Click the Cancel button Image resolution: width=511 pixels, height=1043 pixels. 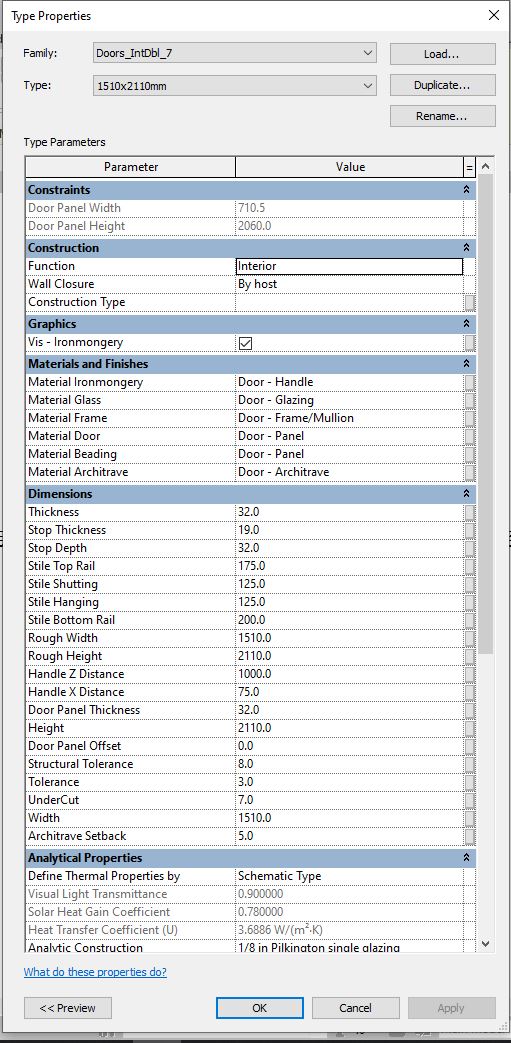(x=356, y=1008)
